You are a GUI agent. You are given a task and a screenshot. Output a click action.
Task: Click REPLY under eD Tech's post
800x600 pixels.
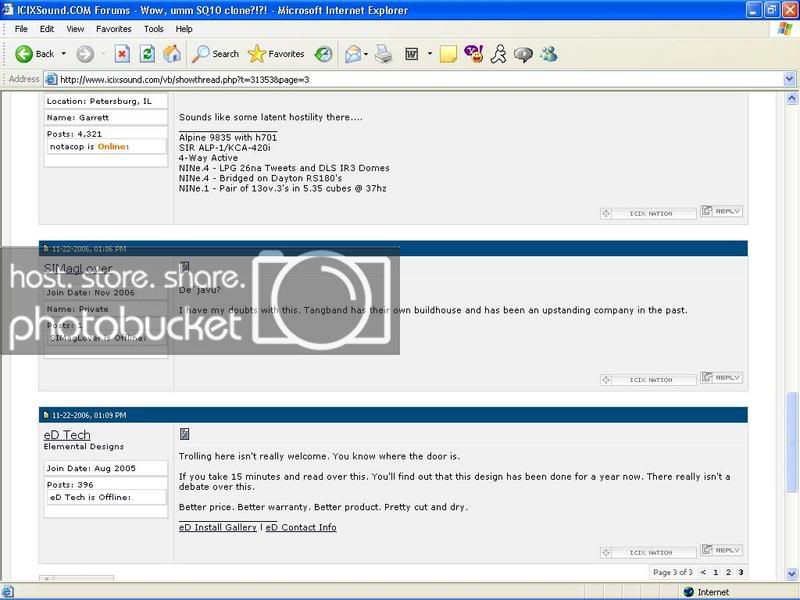[721, 550]
